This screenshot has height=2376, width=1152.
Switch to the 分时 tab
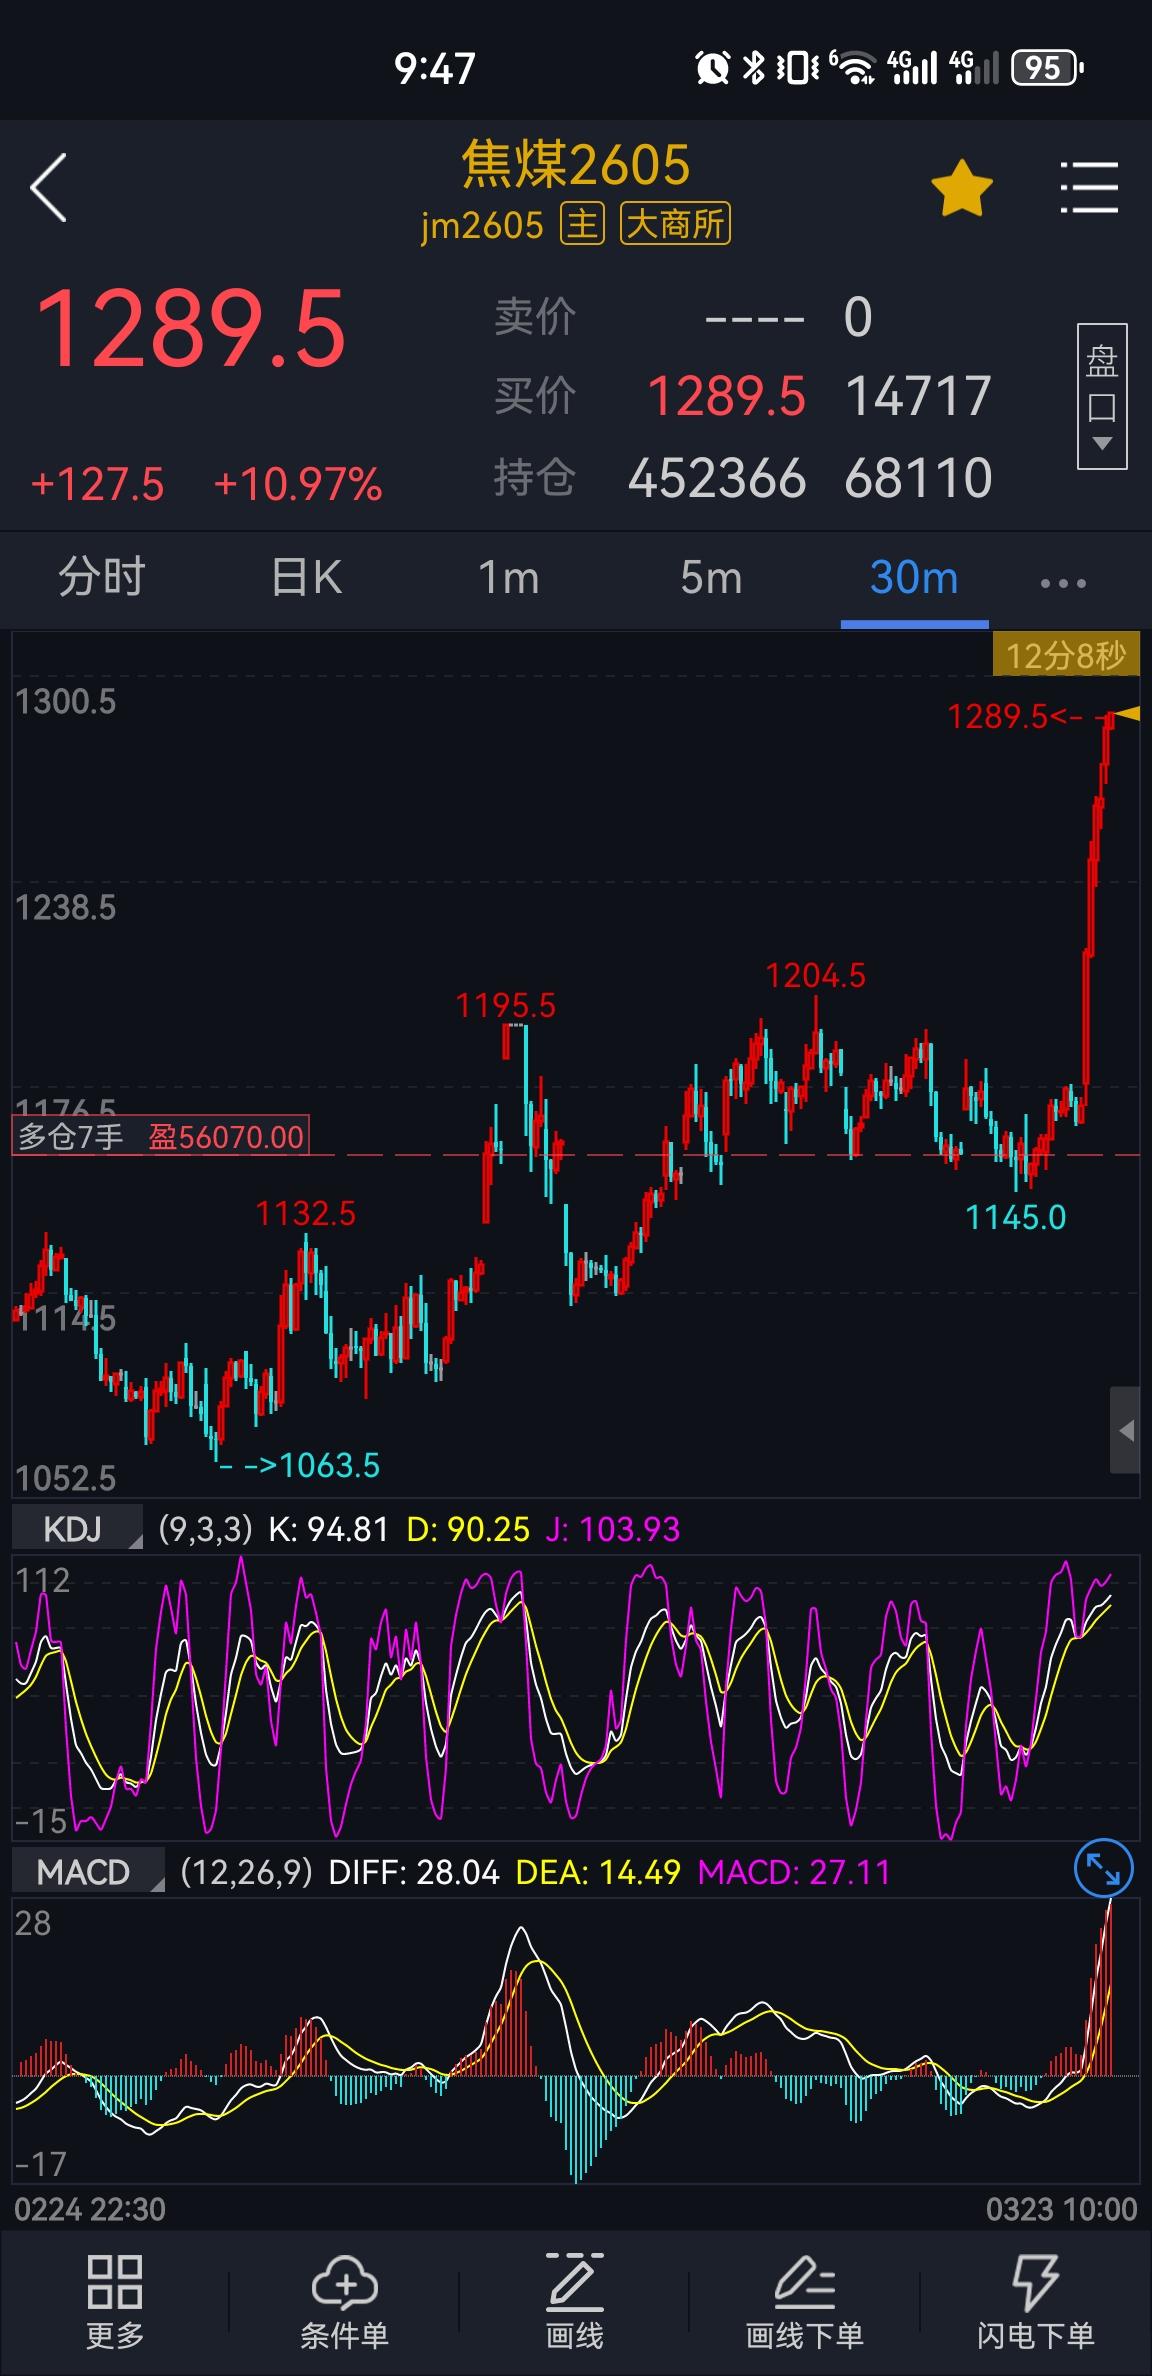101,578
